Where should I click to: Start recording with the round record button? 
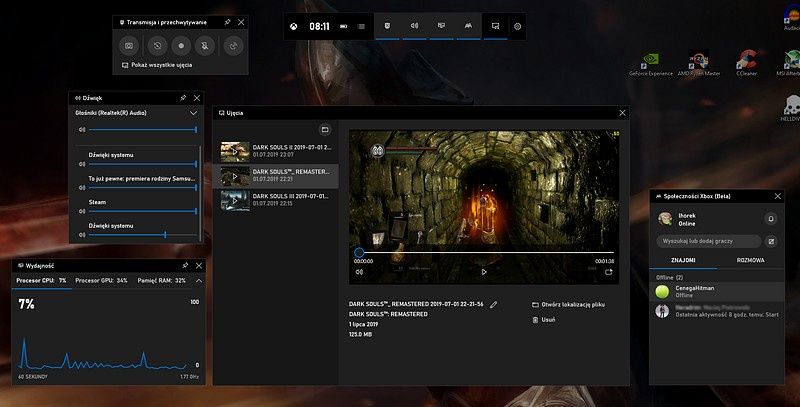pos(181,46)
